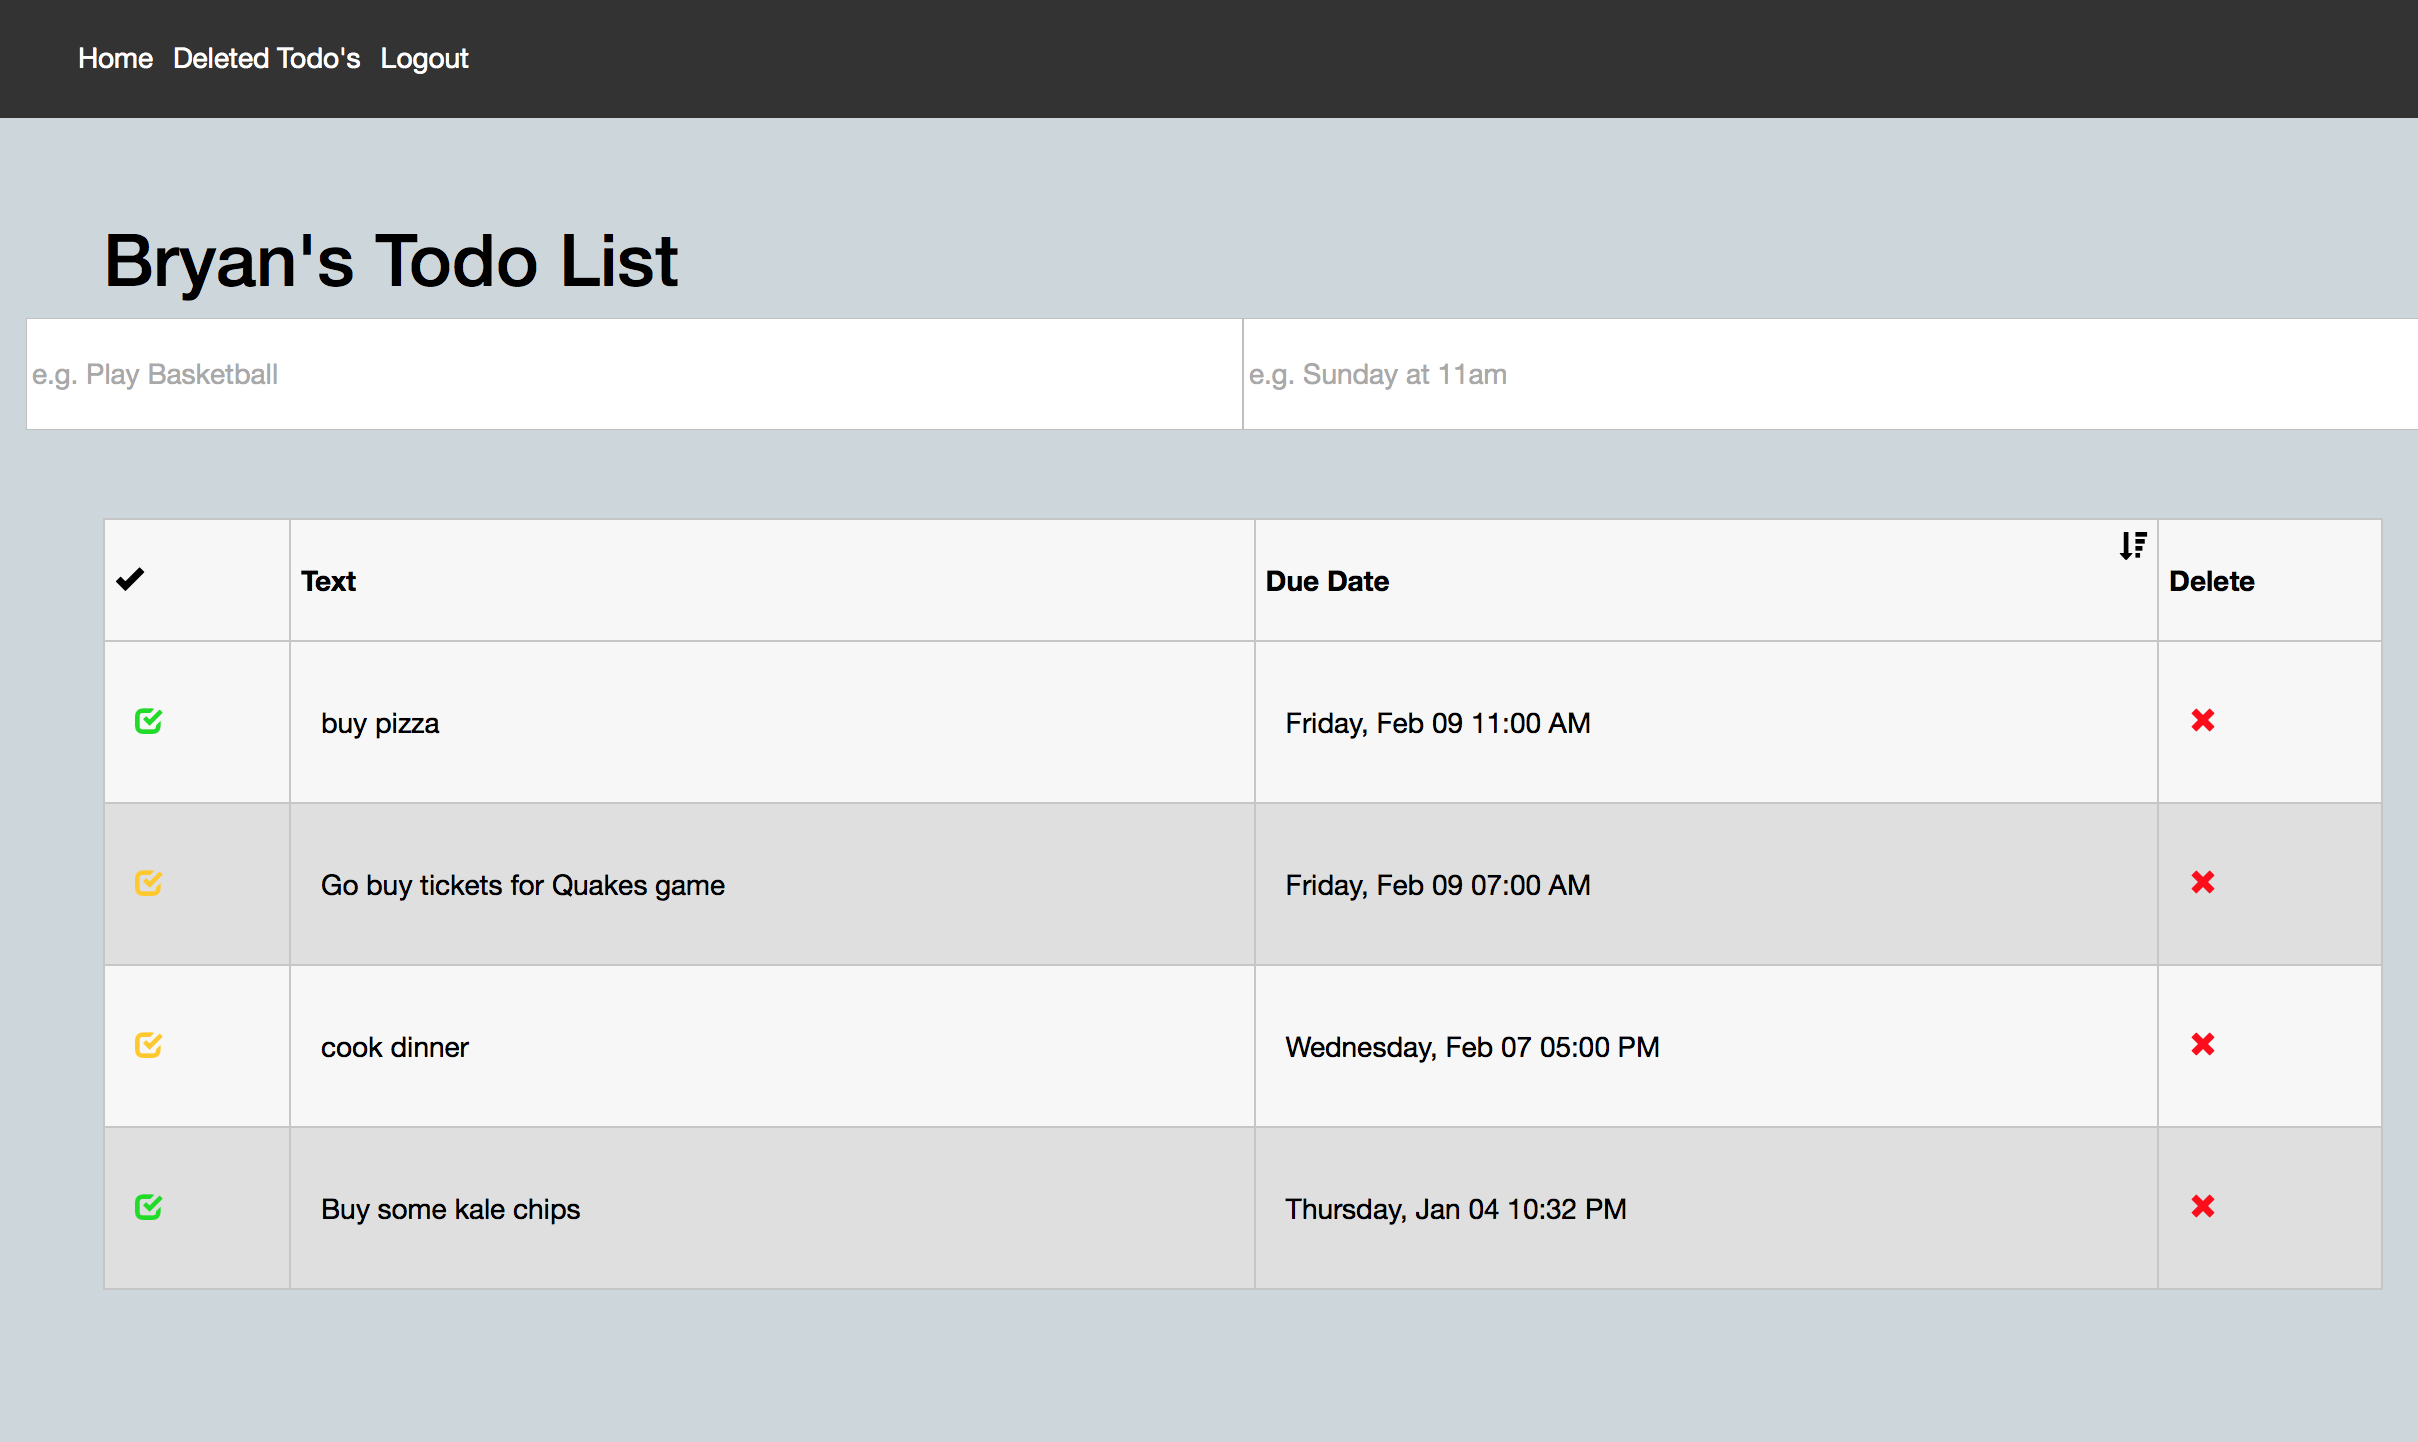This screenshot has height=1442, width=2418.
Task: Click red X for 'cook dinner'
Action: point(2202,1045)
